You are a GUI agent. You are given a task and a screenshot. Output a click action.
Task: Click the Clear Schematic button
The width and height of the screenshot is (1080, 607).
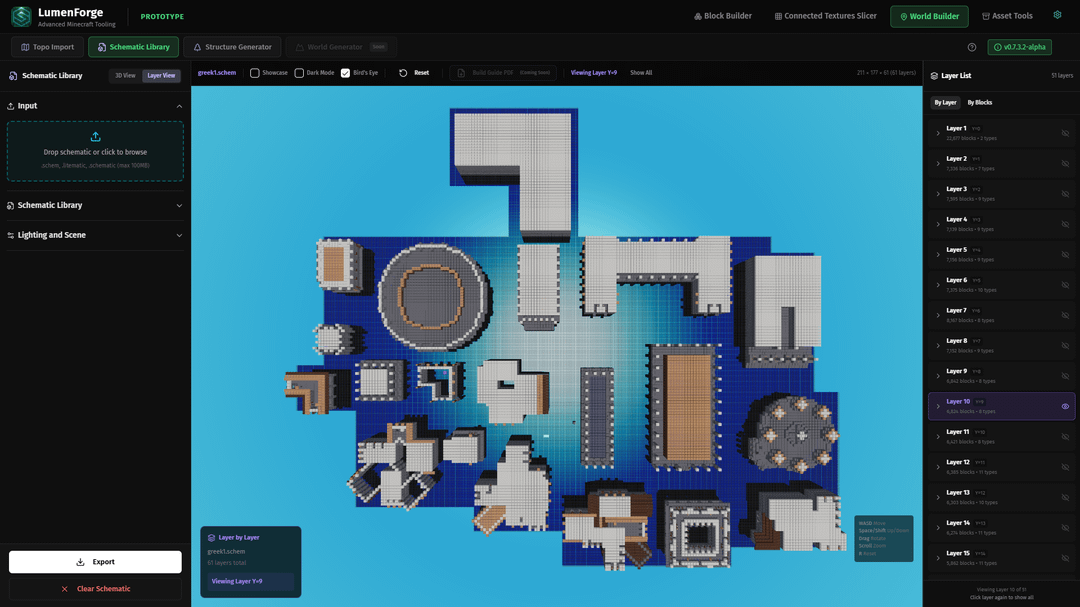point(95,589)
